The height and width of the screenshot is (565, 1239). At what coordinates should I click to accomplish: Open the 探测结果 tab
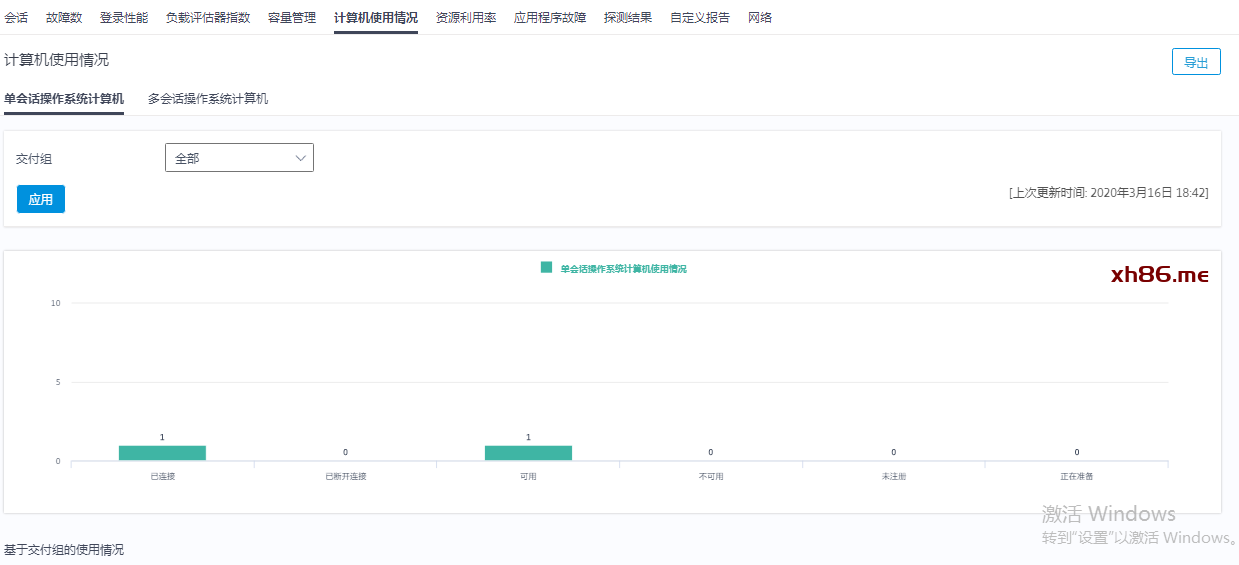point(628,18)
